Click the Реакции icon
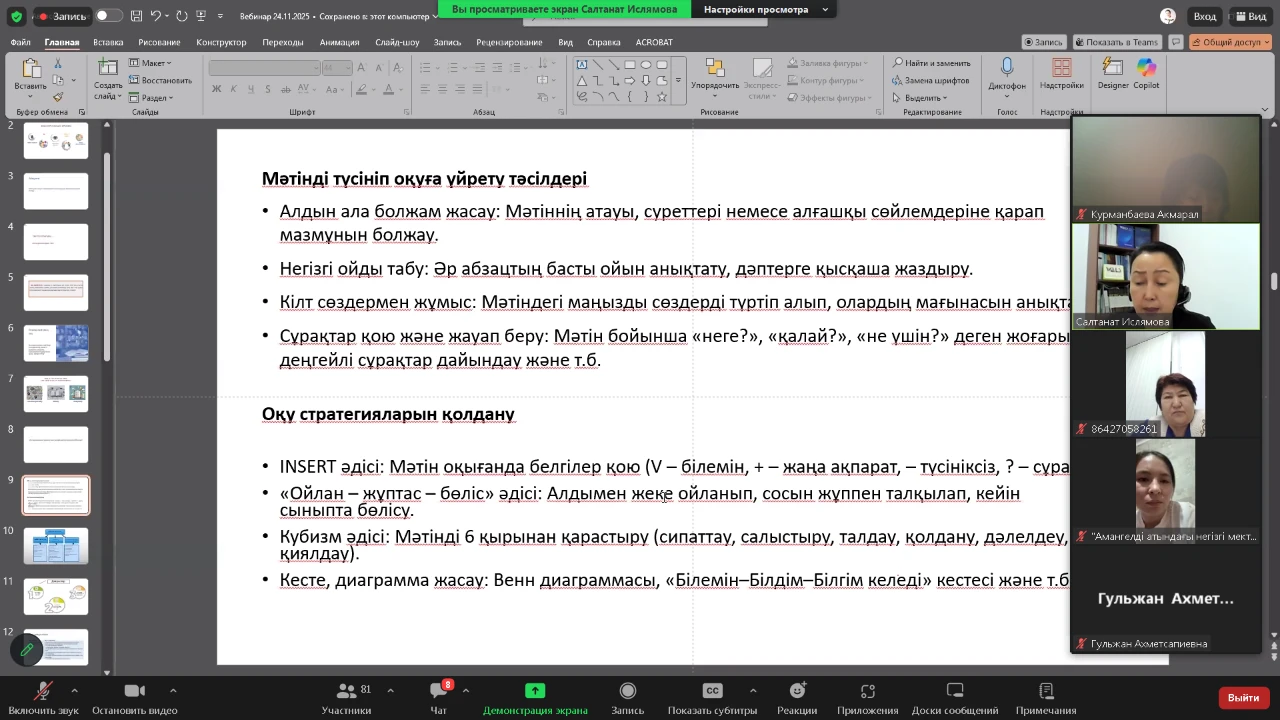The width and height of the screenshot is (1280, 720). tap(797, 692)
